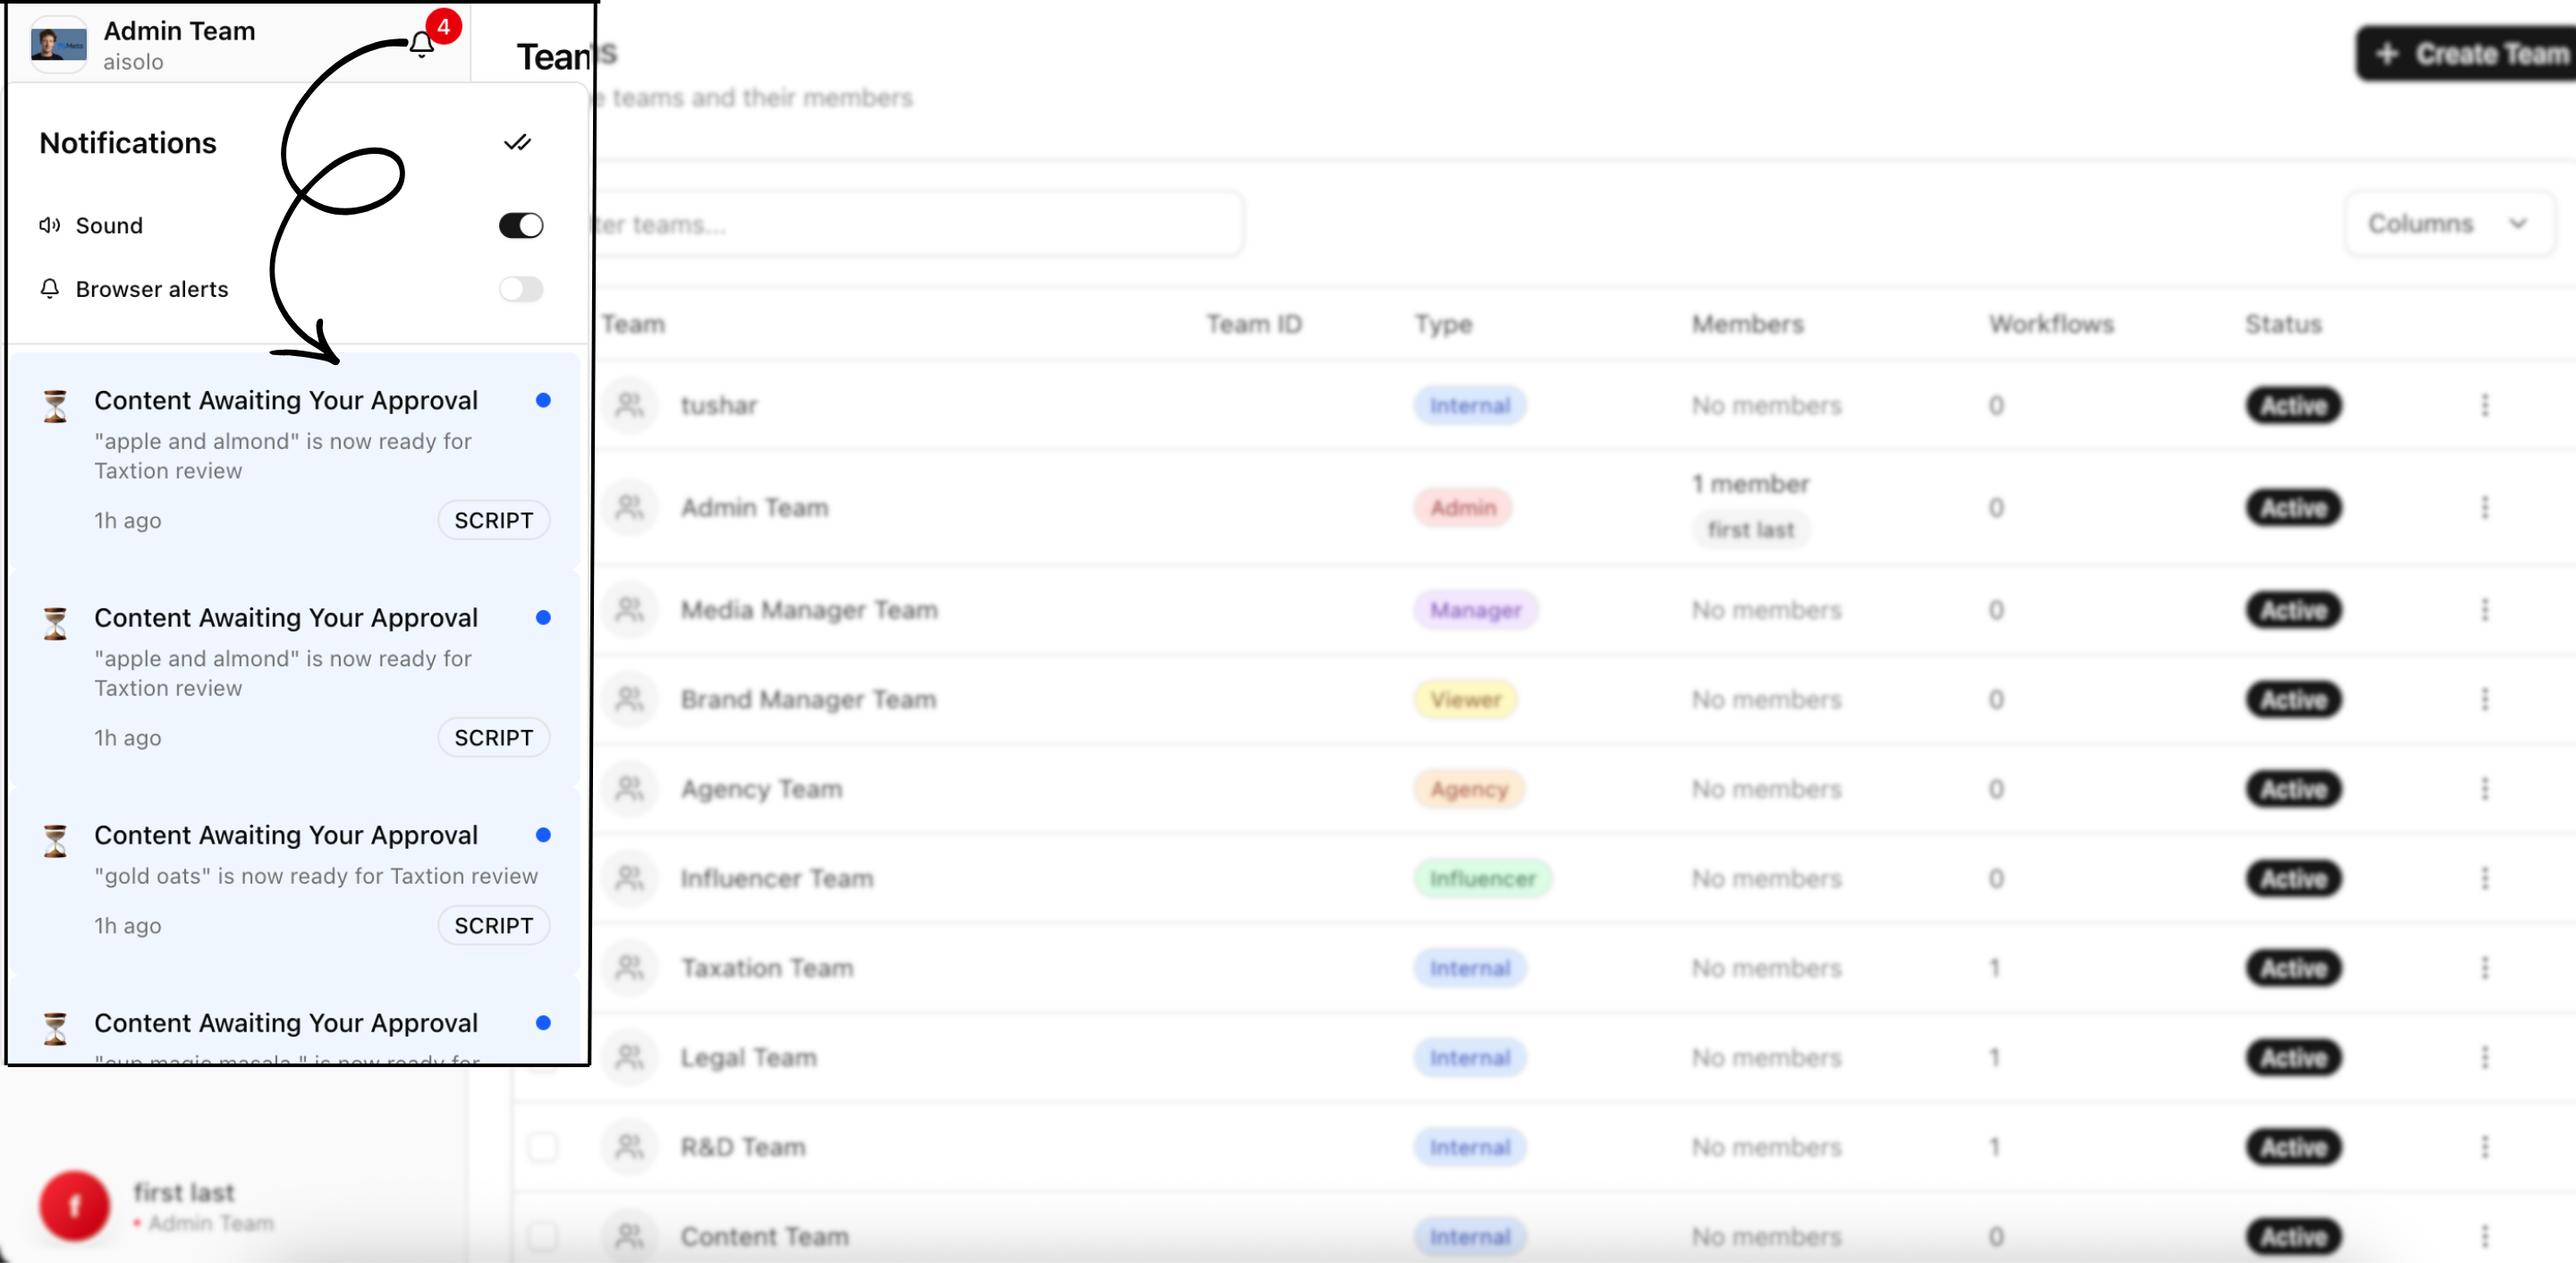Open three-dot menu for tushar team
Image resolution: width=2576 pixels, height=1263 pixels.
click(2484, 405)
